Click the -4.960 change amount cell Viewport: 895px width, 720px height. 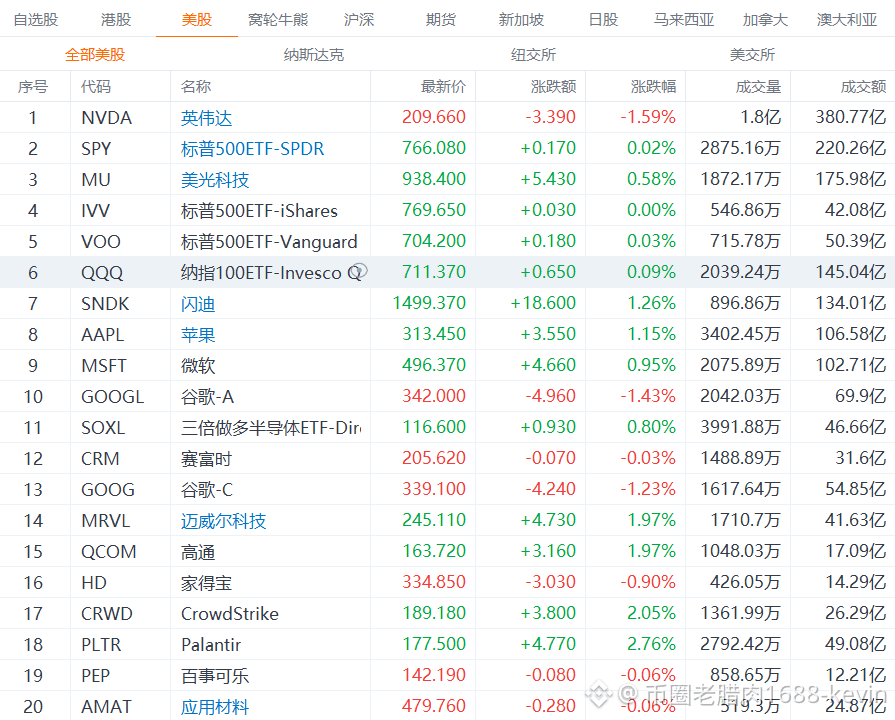(x=551, y=396)
